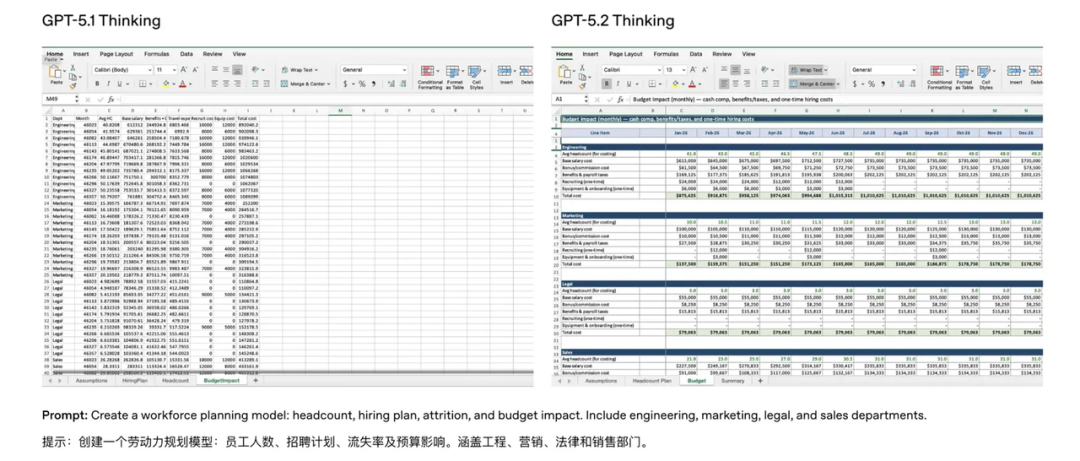The width and height of the screenshot is (1080, 461).
Task: Open font name dropdown showing Calibri (Body)
Action: tap(122, 70)
